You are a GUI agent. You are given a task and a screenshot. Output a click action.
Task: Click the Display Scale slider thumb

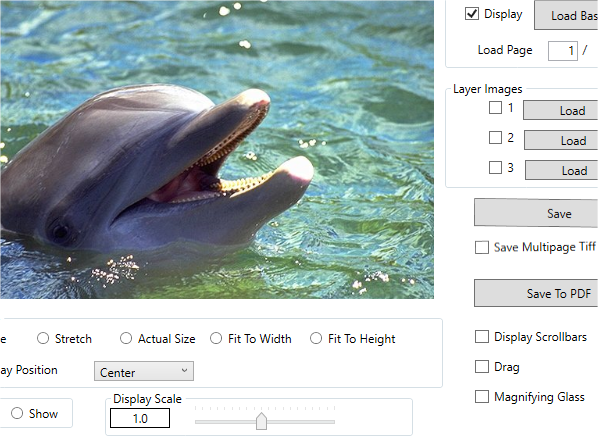coord(261,421)
